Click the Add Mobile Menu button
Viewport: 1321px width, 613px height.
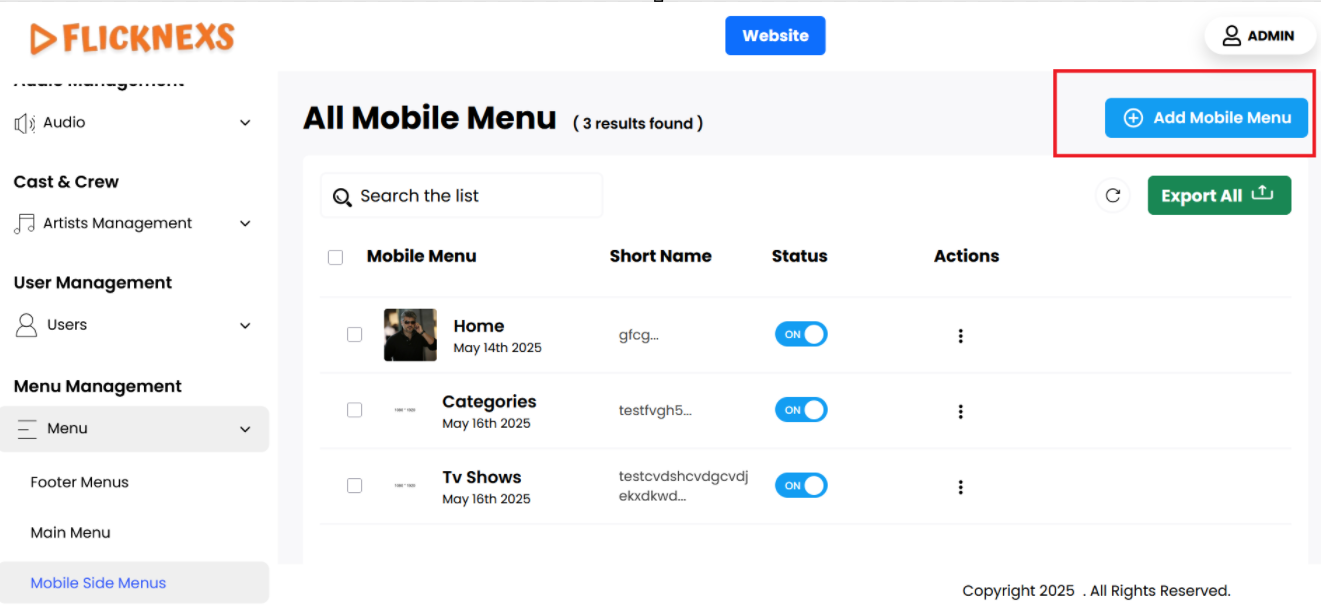(x=1205, y=118)
